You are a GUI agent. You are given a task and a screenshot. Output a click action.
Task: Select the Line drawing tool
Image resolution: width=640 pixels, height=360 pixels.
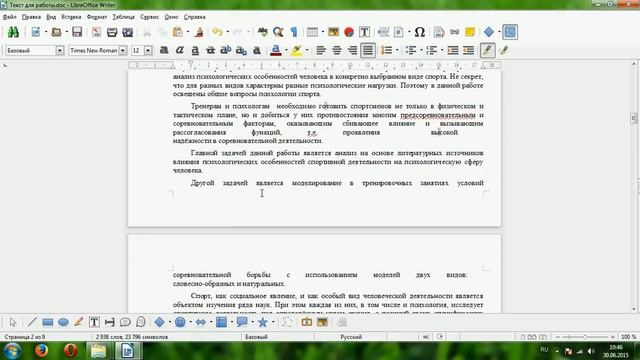click(x=32, y=322)
